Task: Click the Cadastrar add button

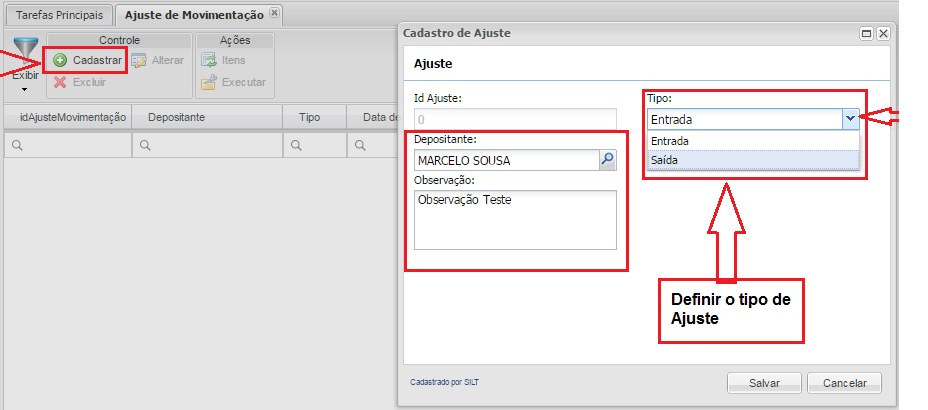Action: [x=87, y=61]
